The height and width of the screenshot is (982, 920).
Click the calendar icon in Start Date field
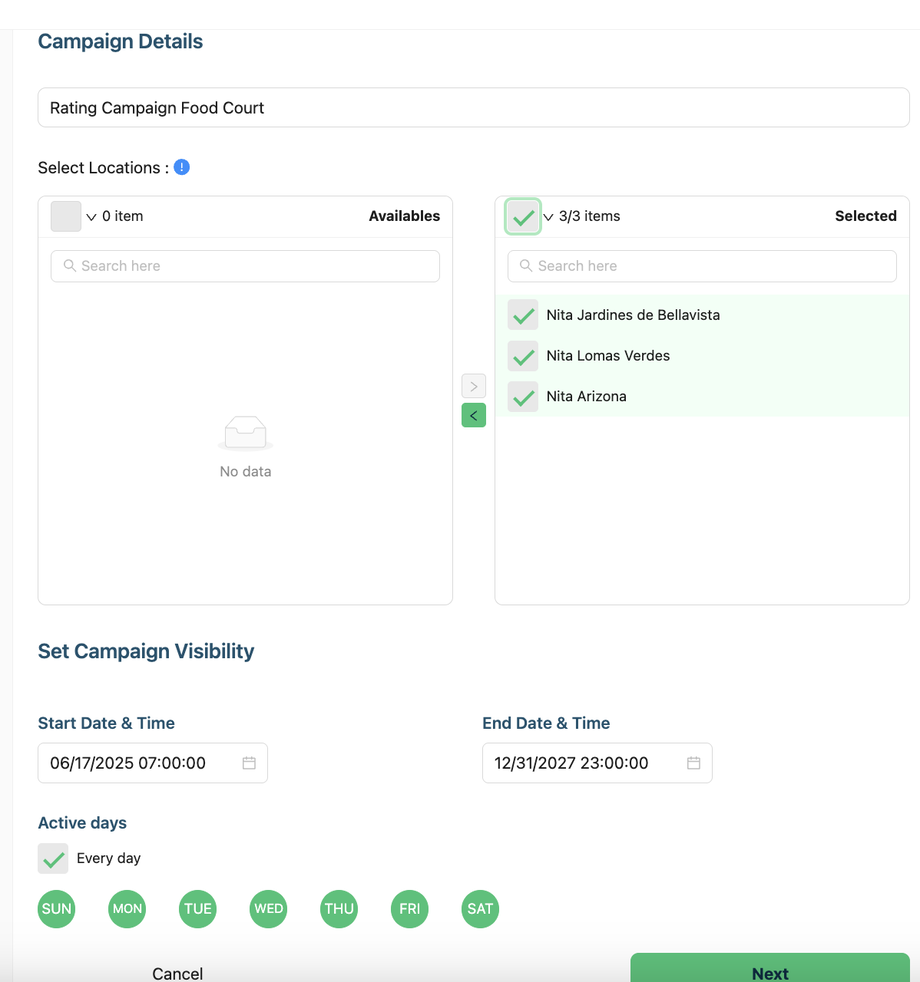point(249,763)
